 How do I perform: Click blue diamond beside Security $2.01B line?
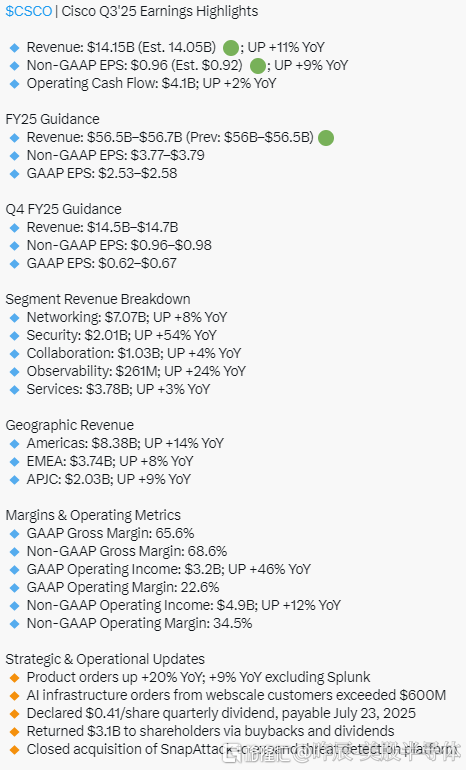pyautogui.click(x=15, y=335)
